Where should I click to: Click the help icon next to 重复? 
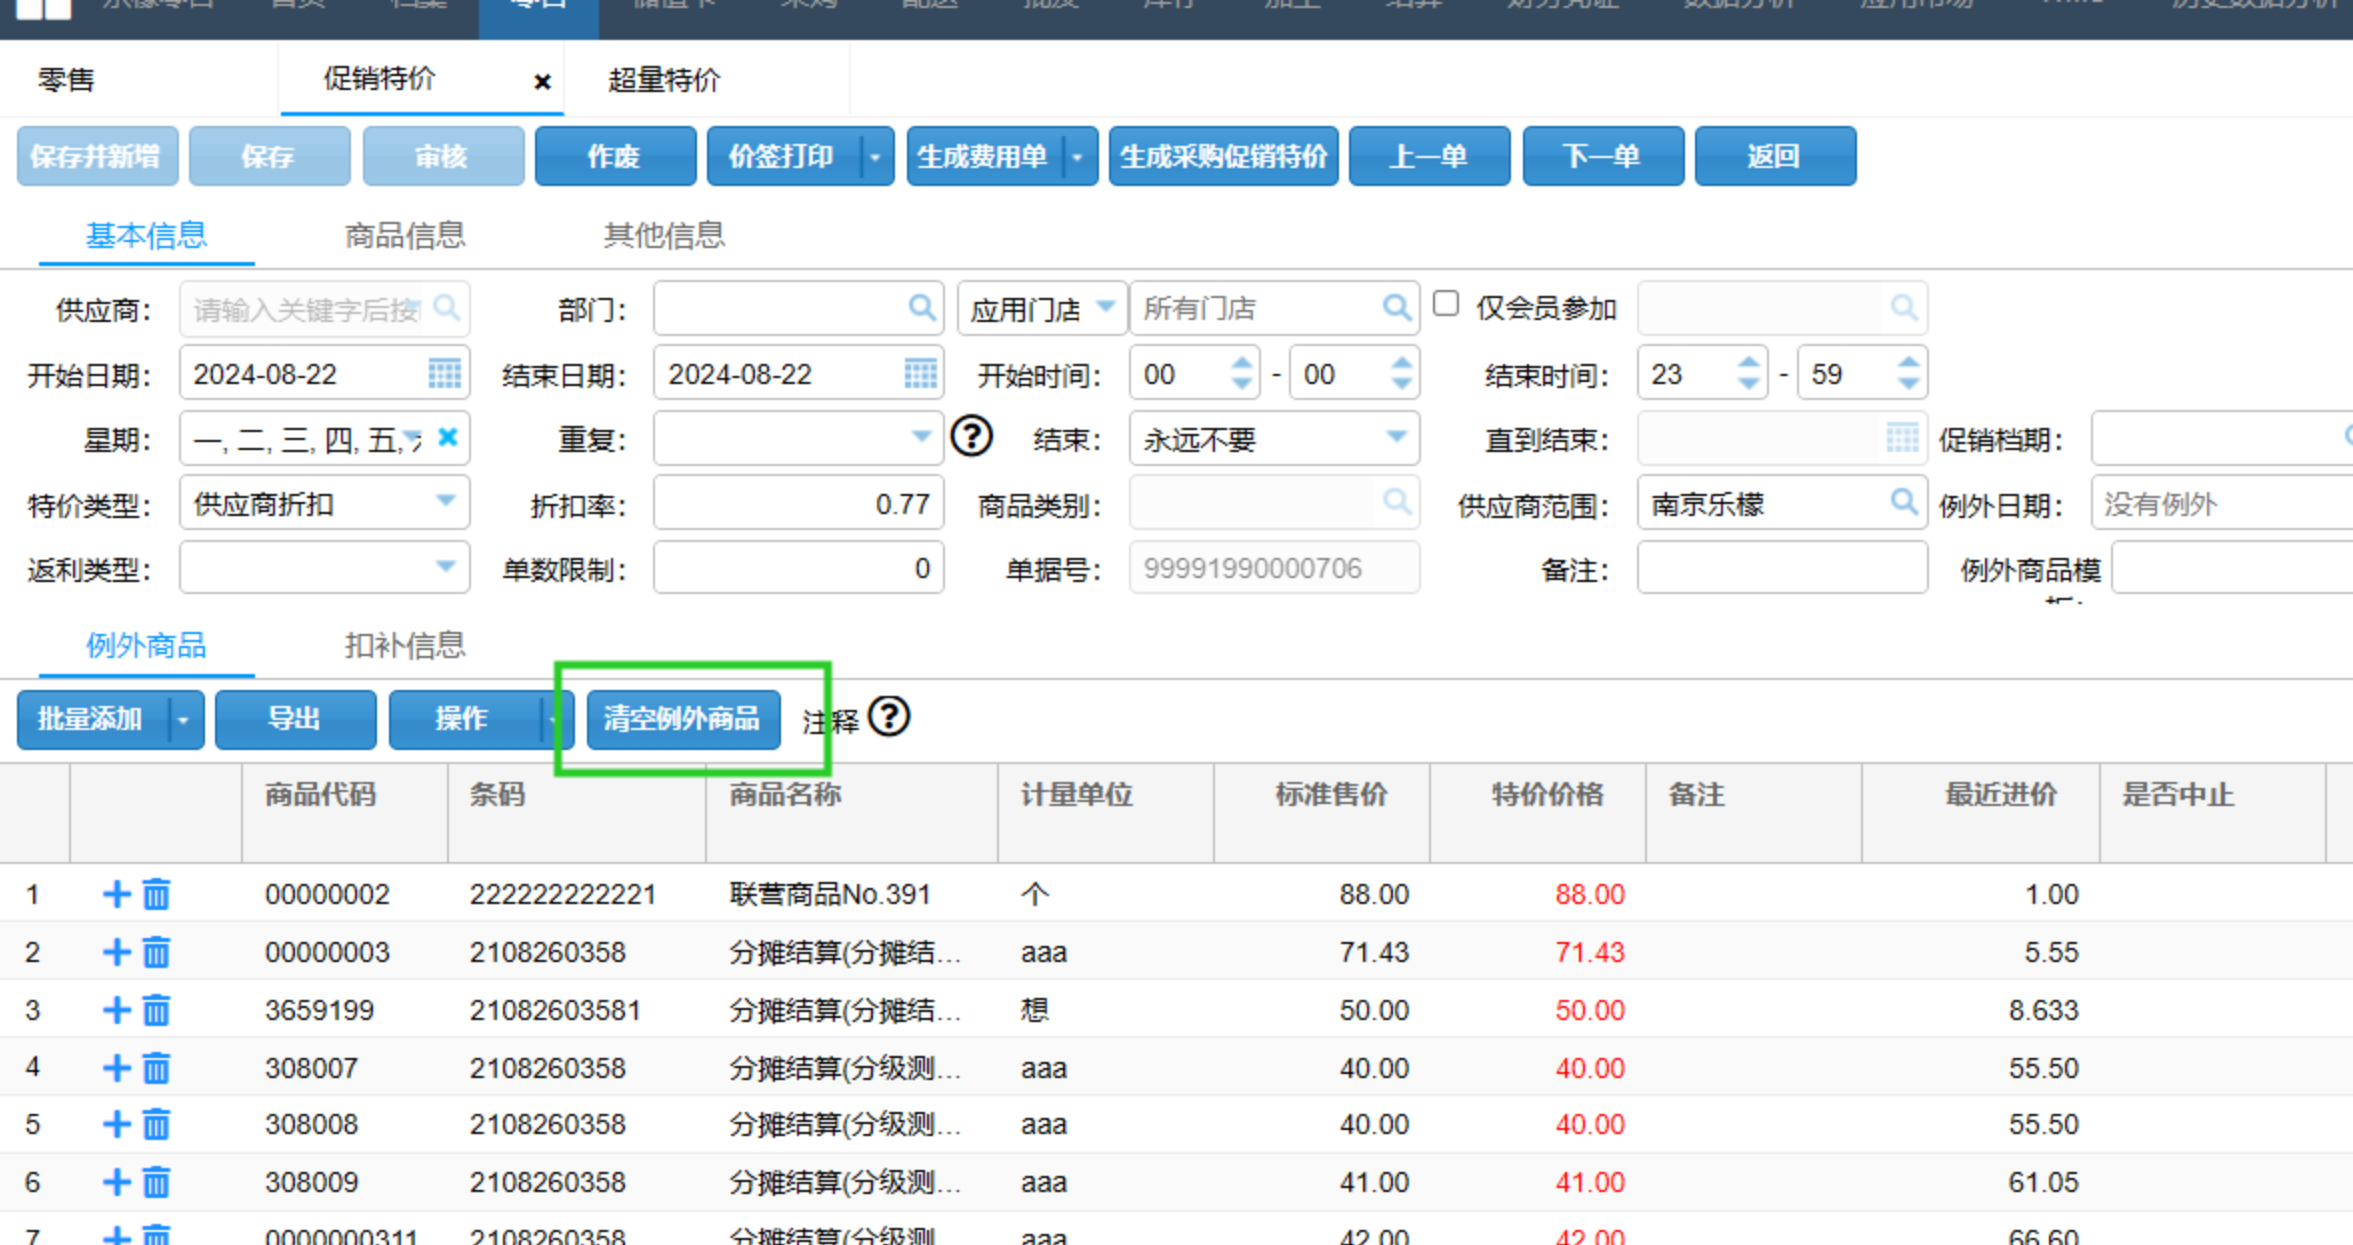[x=971, y=437]
